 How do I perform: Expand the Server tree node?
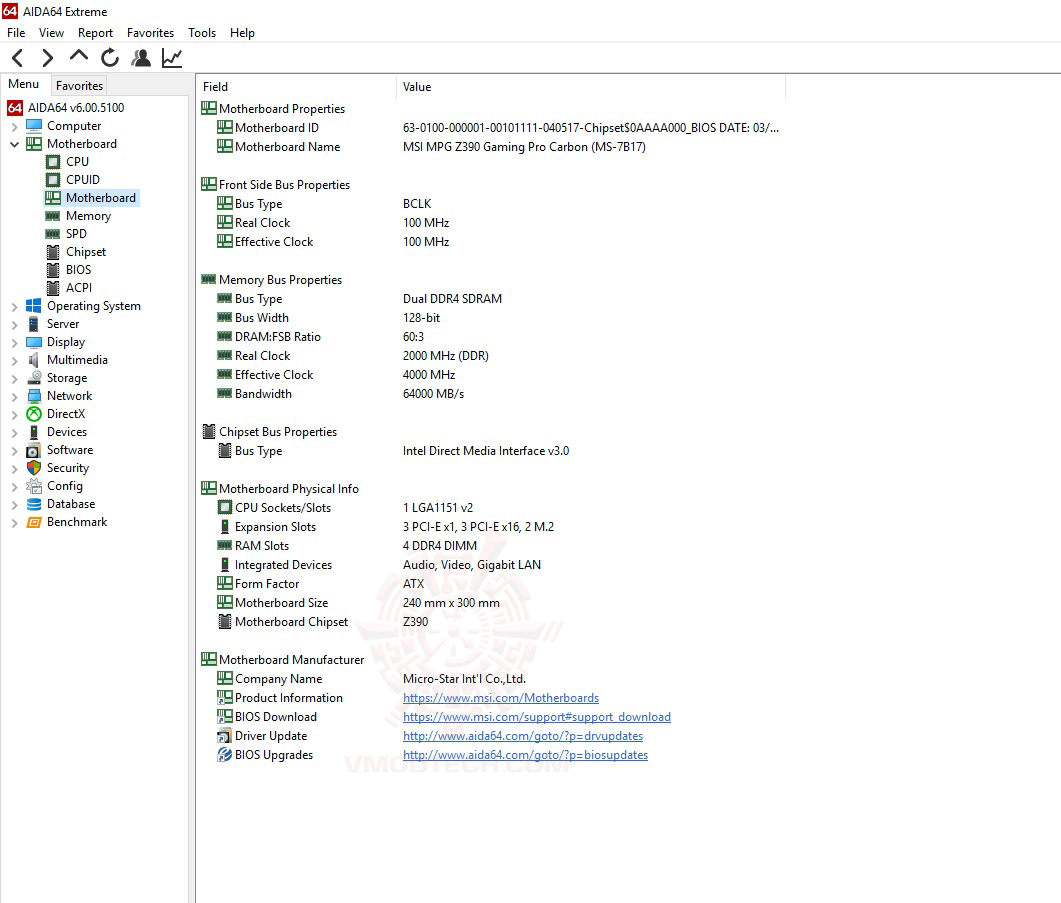[x=14, y=324]
